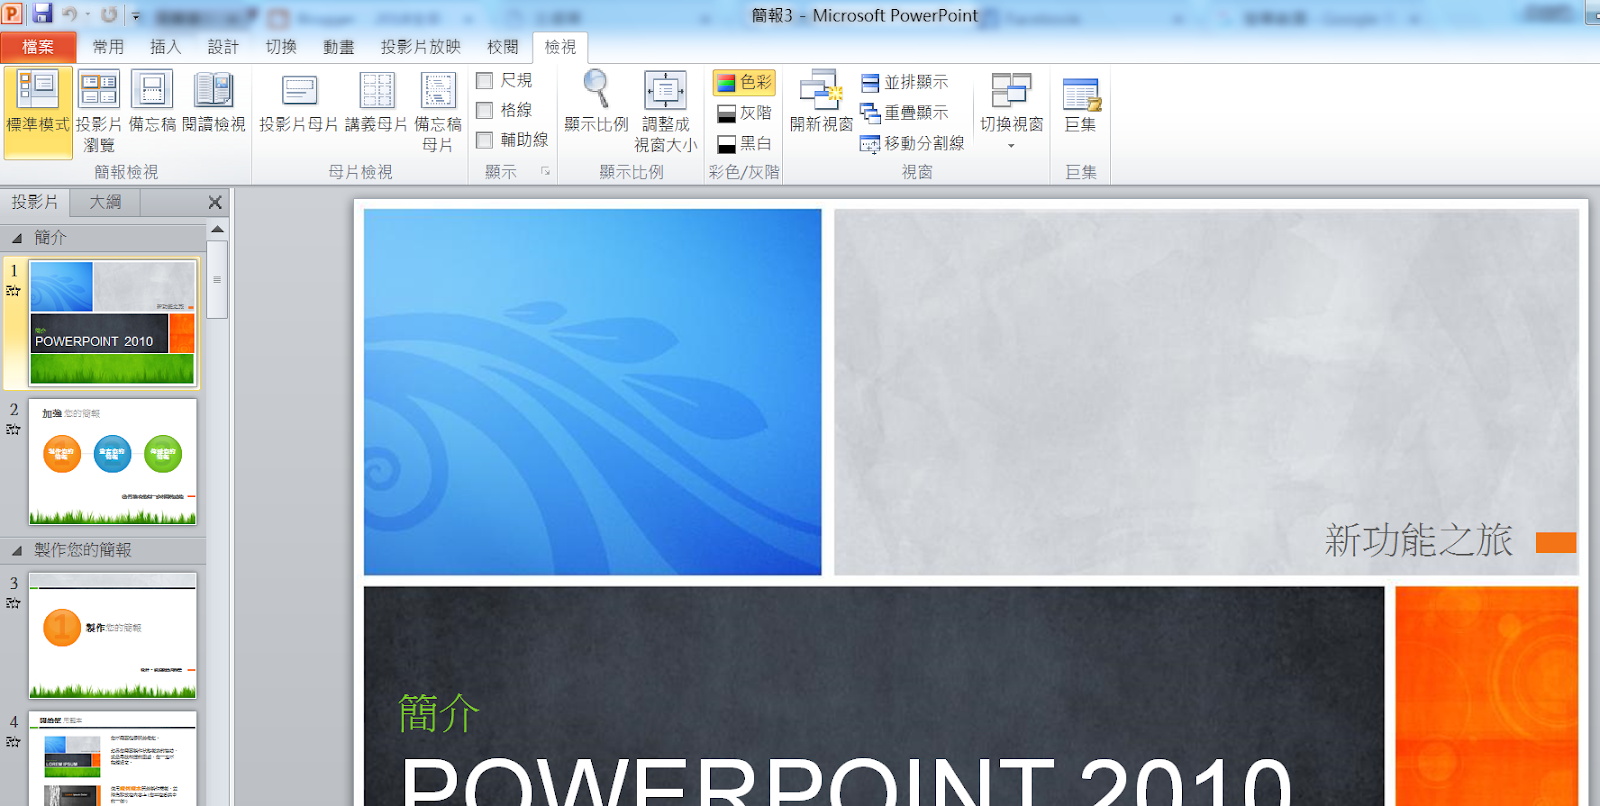Open the 常用 Home tab
The width and height of the screenshot is (1600, 806).
(108, 47)
